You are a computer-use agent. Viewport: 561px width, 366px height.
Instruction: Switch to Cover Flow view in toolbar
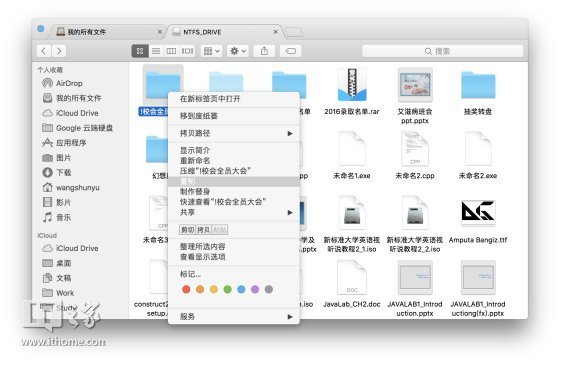point(187,51)
